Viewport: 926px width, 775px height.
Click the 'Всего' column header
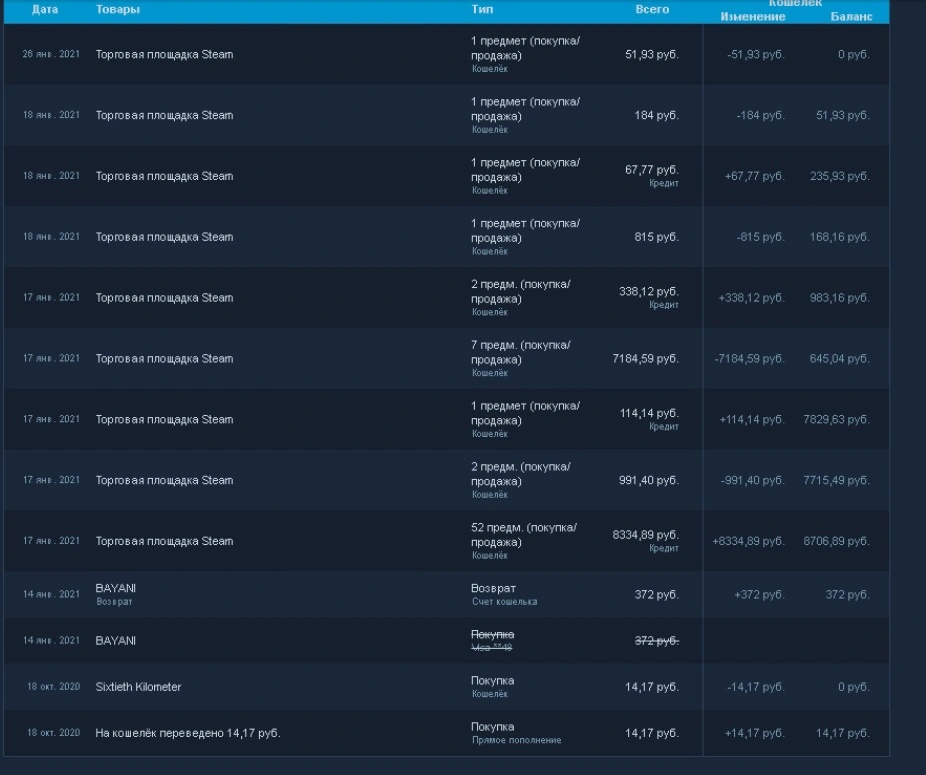pyautogui.click(x=652, y=9)
